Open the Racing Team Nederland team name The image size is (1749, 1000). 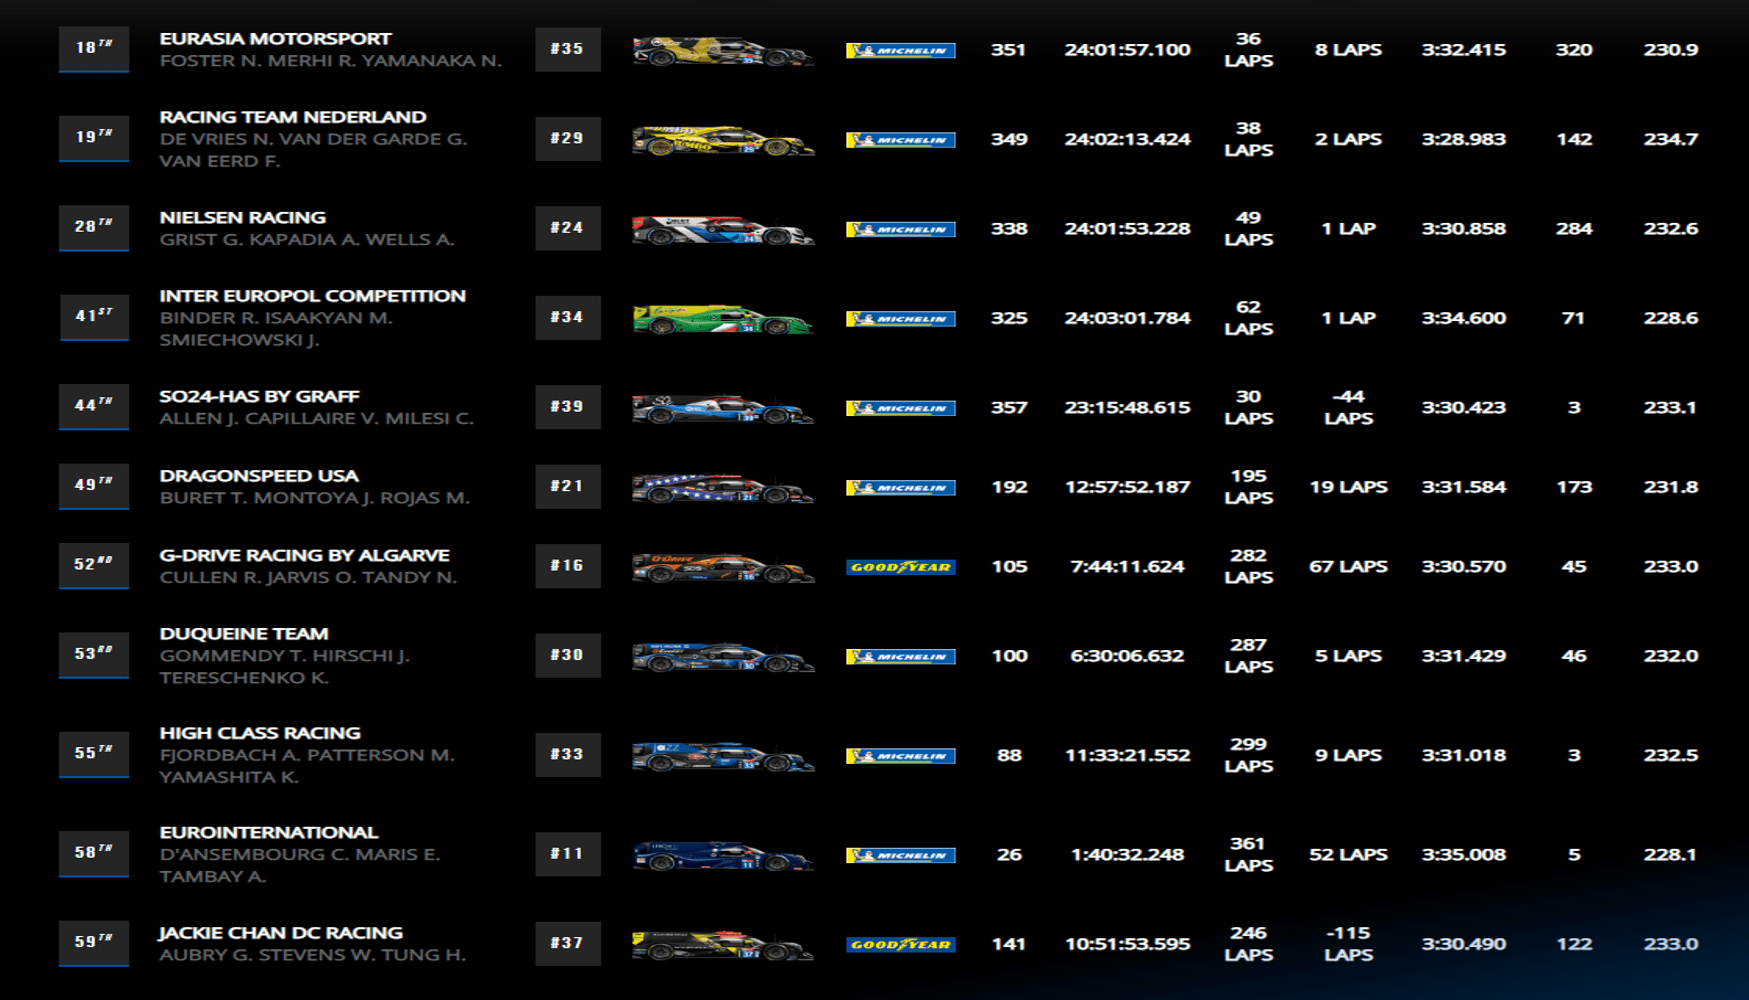(293, 117)
